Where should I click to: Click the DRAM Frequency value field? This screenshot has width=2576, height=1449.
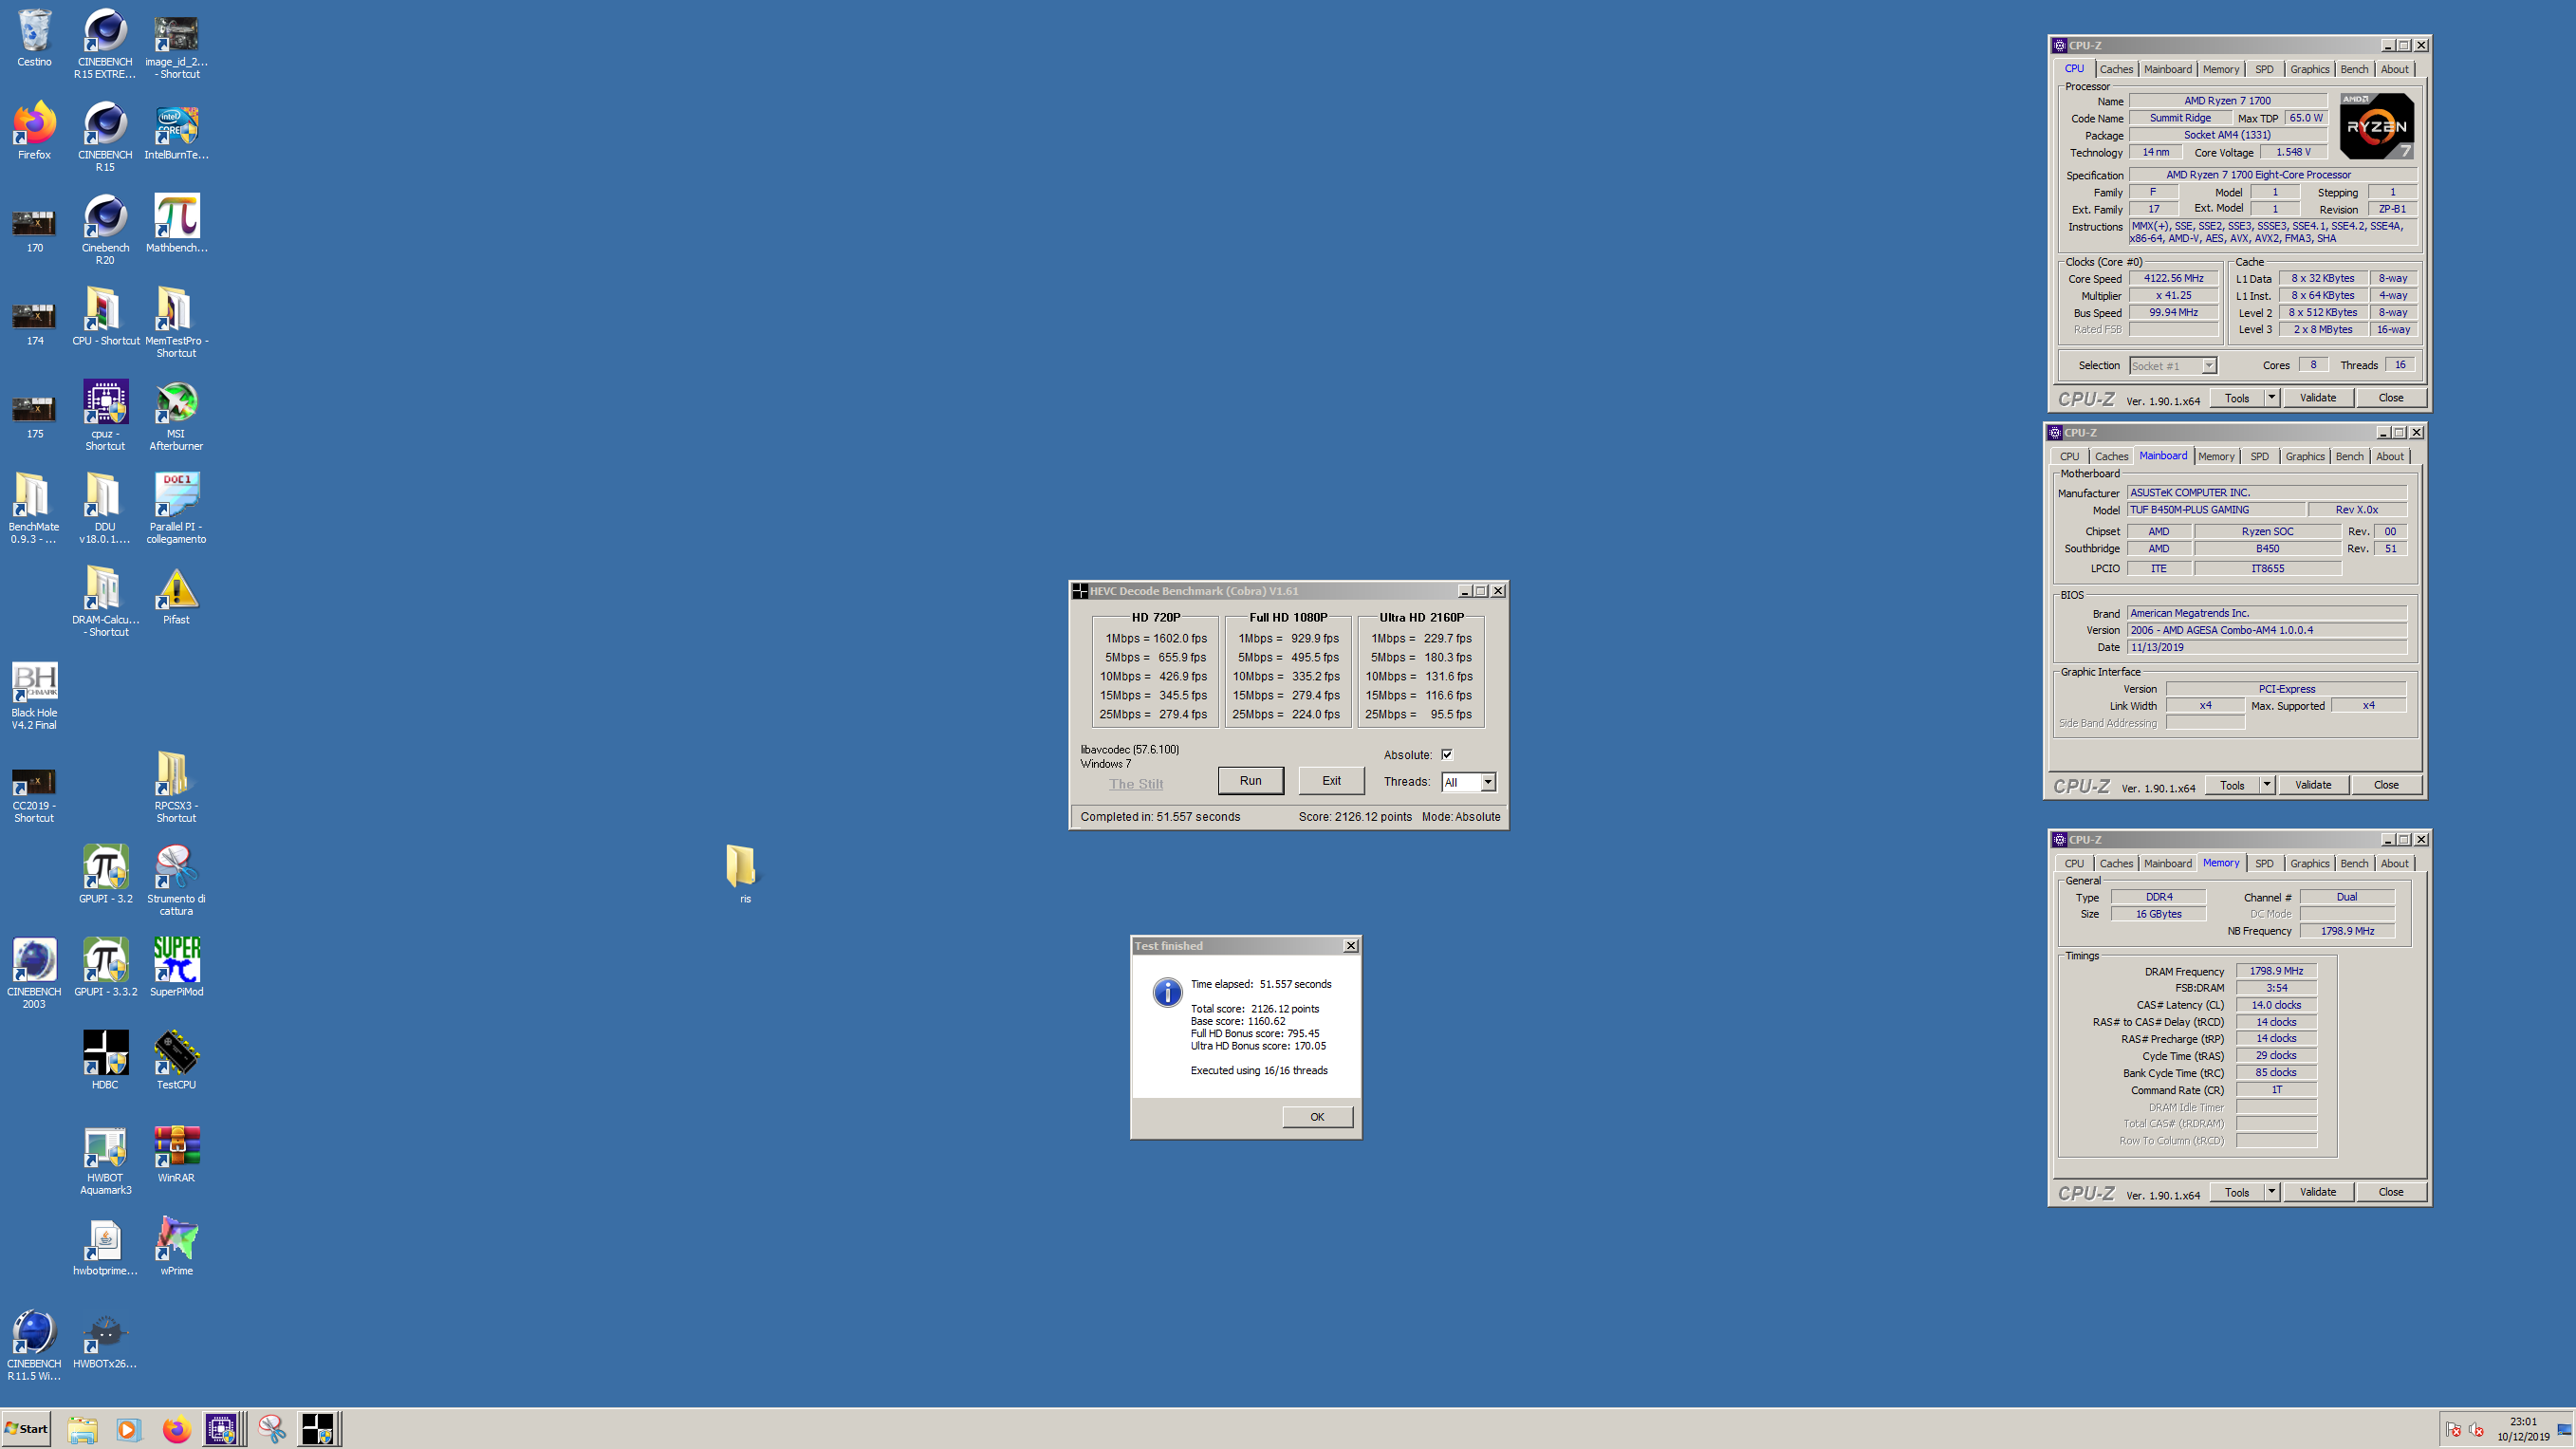coord(2276,971)
